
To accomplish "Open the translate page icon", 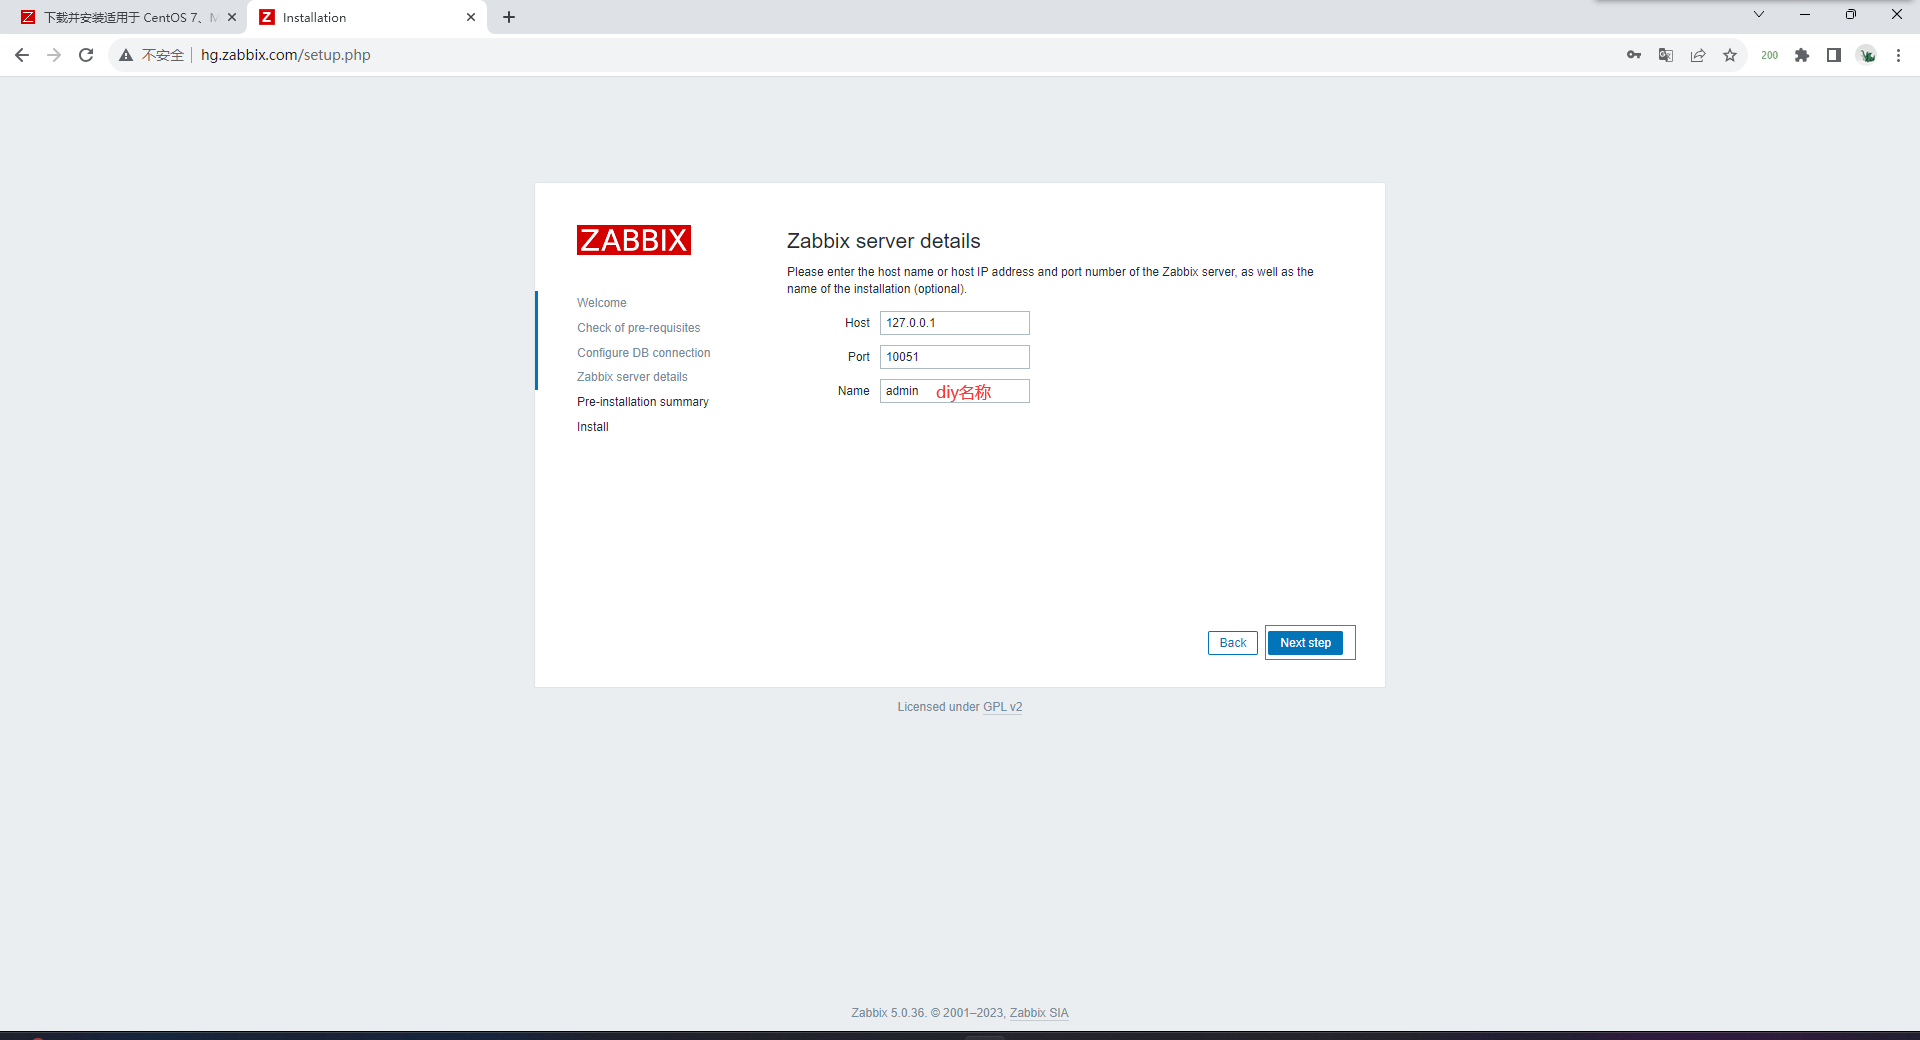I will [1666, 55].
